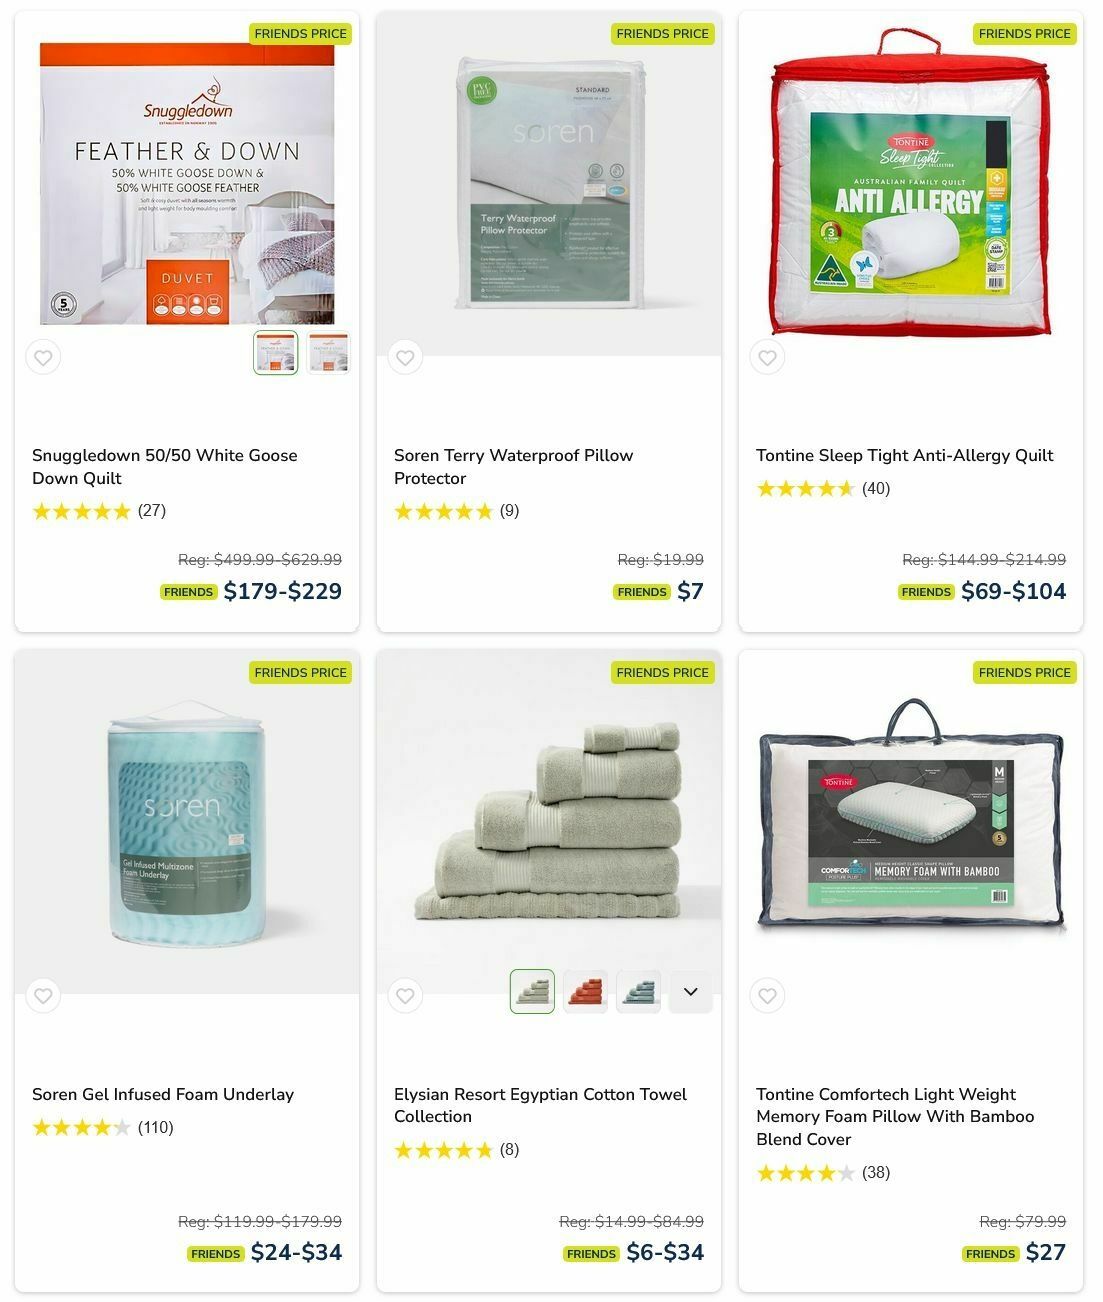Wishlist the Tontine Anti-Allergy Quilt heart

pos(767,357)
